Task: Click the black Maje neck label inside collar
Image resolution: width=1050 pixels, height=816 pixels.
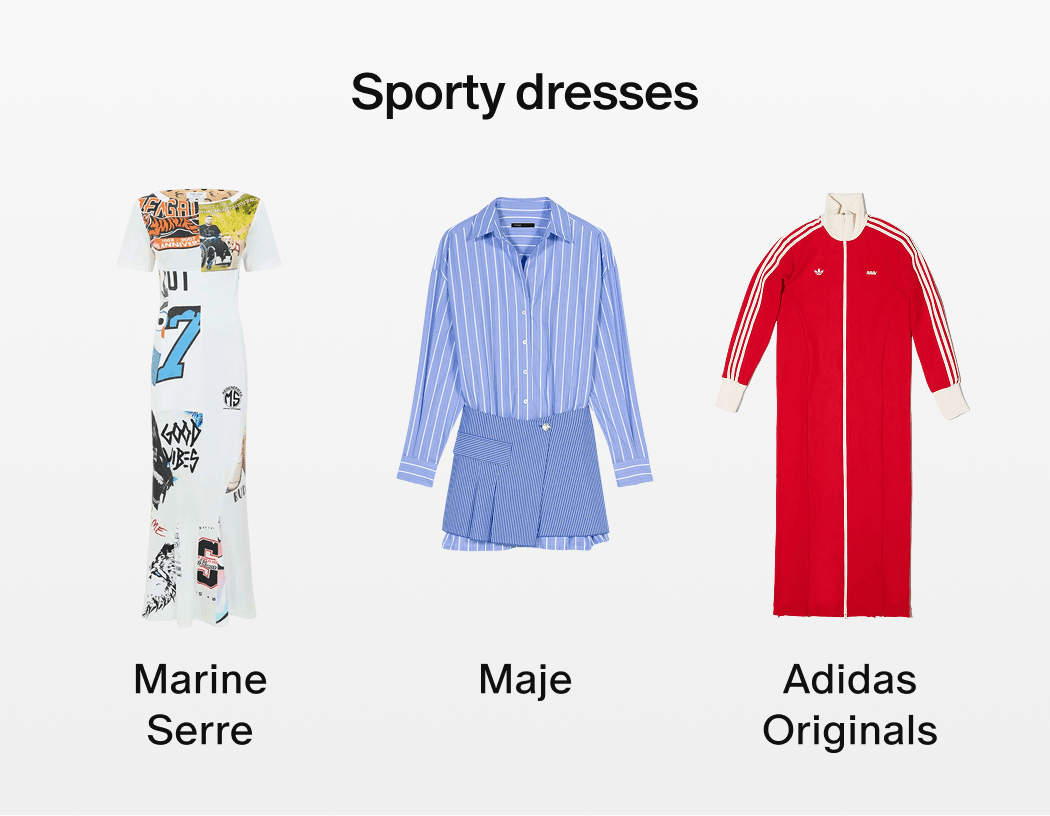Action: point(522,224)
